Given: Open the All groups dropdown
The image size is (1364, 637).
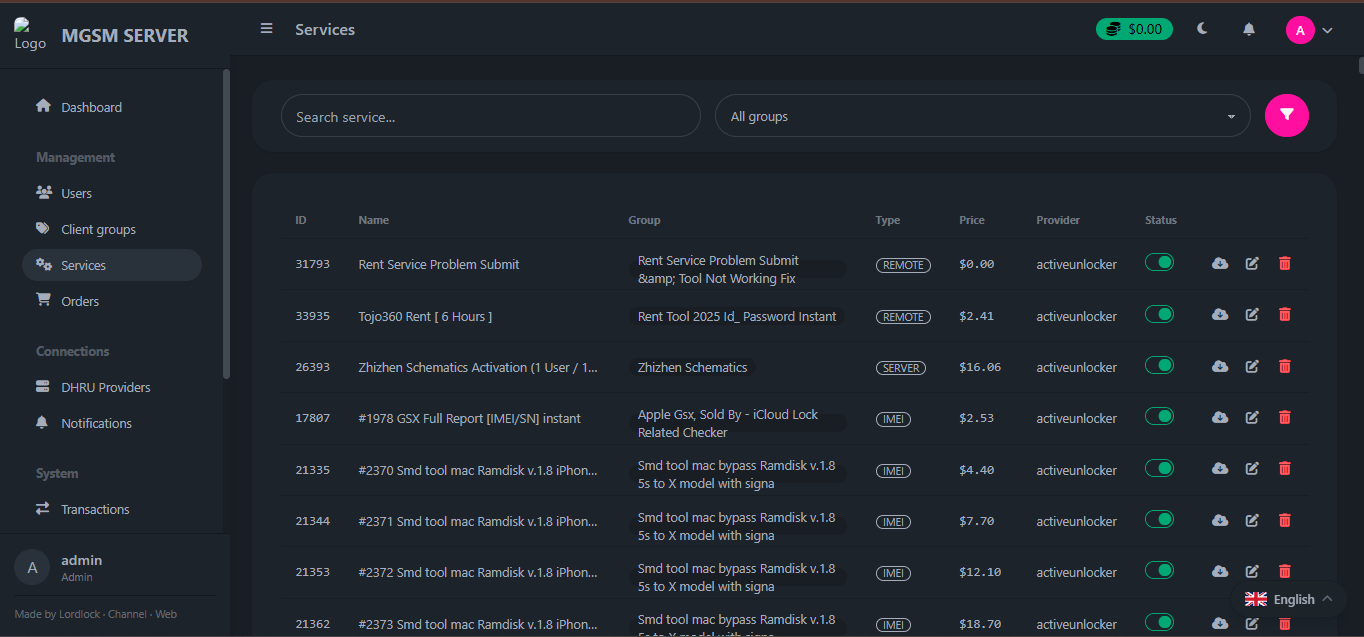Looking at the screenshot, I should pyautogui.click(x=982, y=116).
